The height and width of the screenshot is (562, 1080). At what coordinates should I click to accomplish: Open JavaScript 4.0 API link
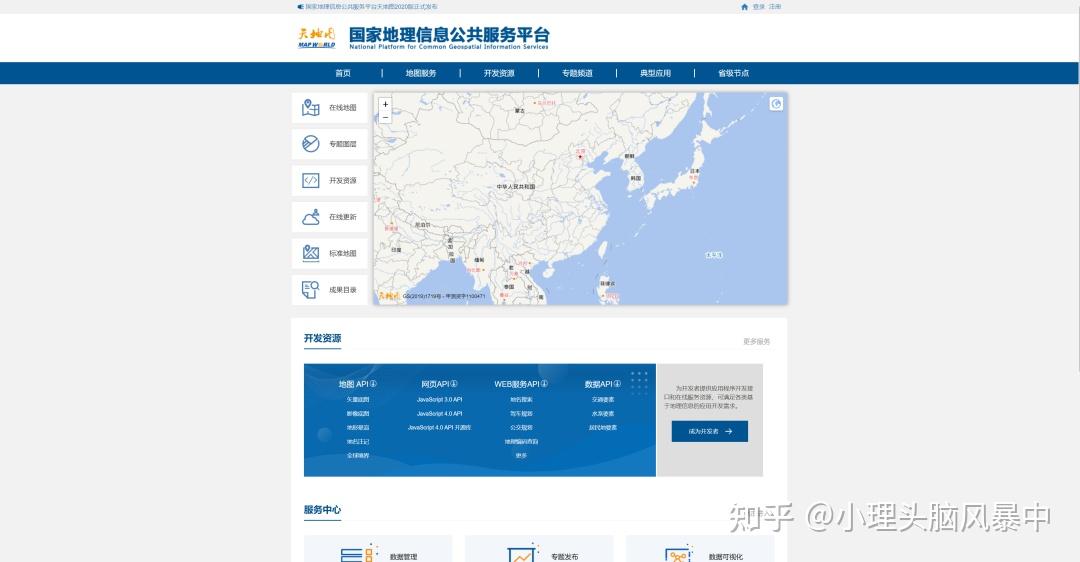click(439, 414)
